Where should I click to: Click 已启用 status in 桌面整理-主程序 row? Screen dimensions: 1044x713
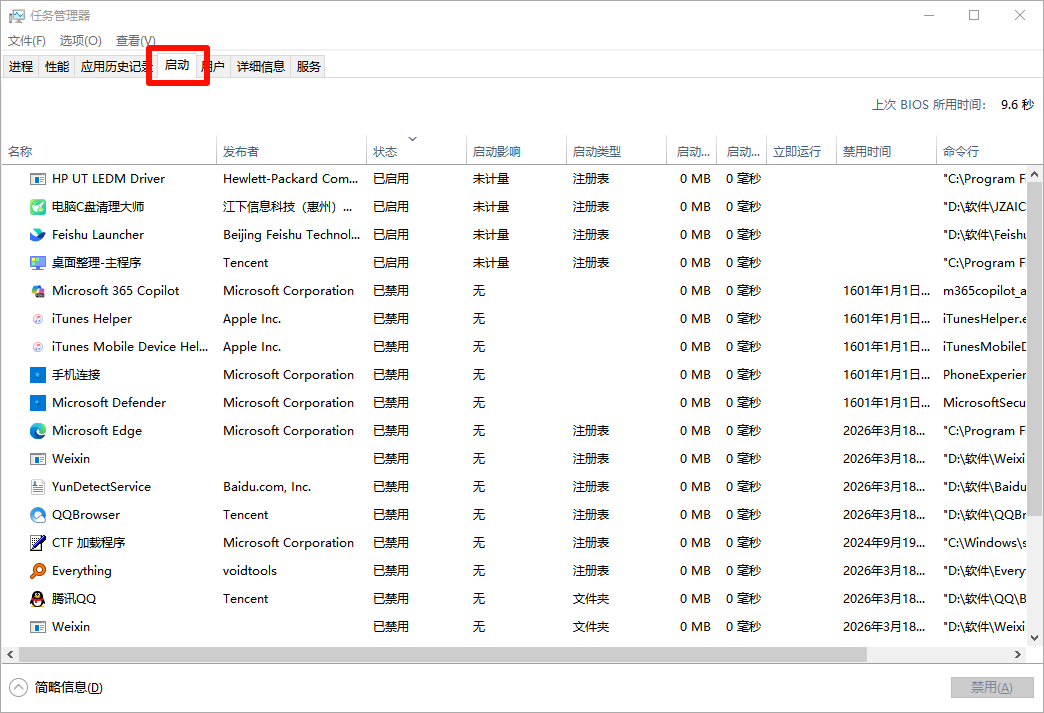[x=391, y=263]
